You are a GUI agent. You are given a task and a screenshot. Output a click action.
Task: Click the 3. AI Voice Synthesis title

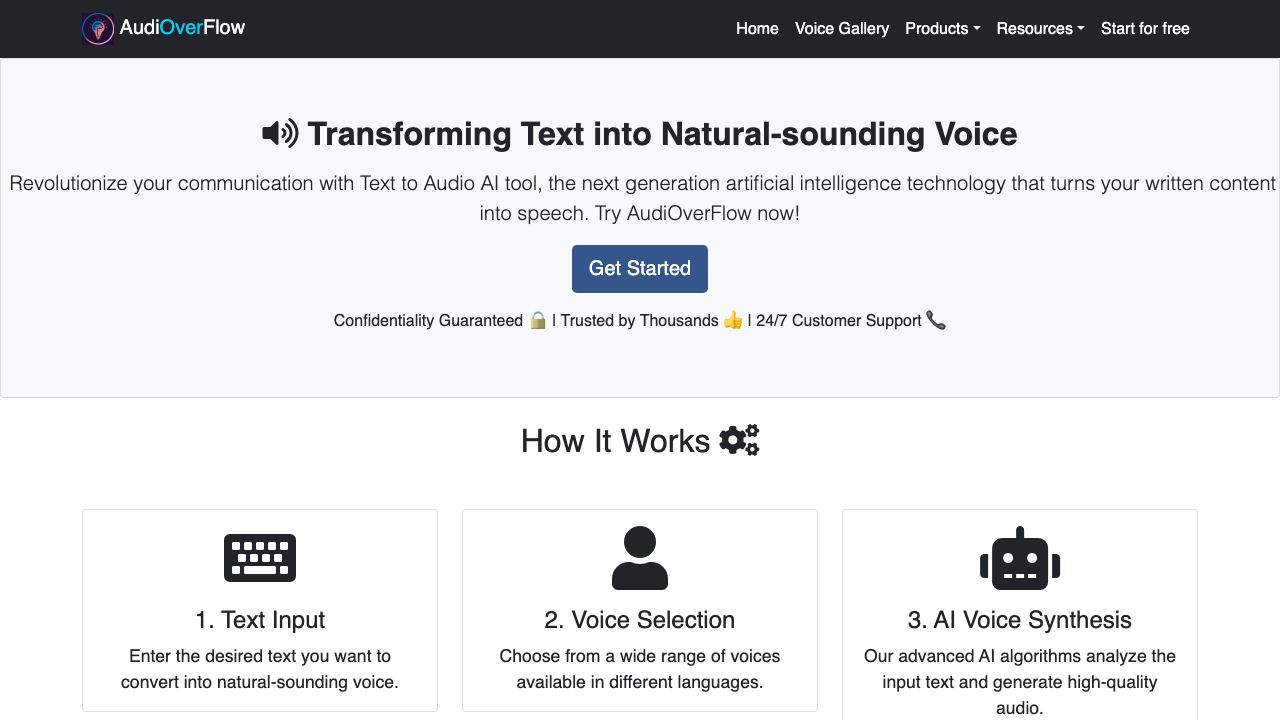[1020, 620]
